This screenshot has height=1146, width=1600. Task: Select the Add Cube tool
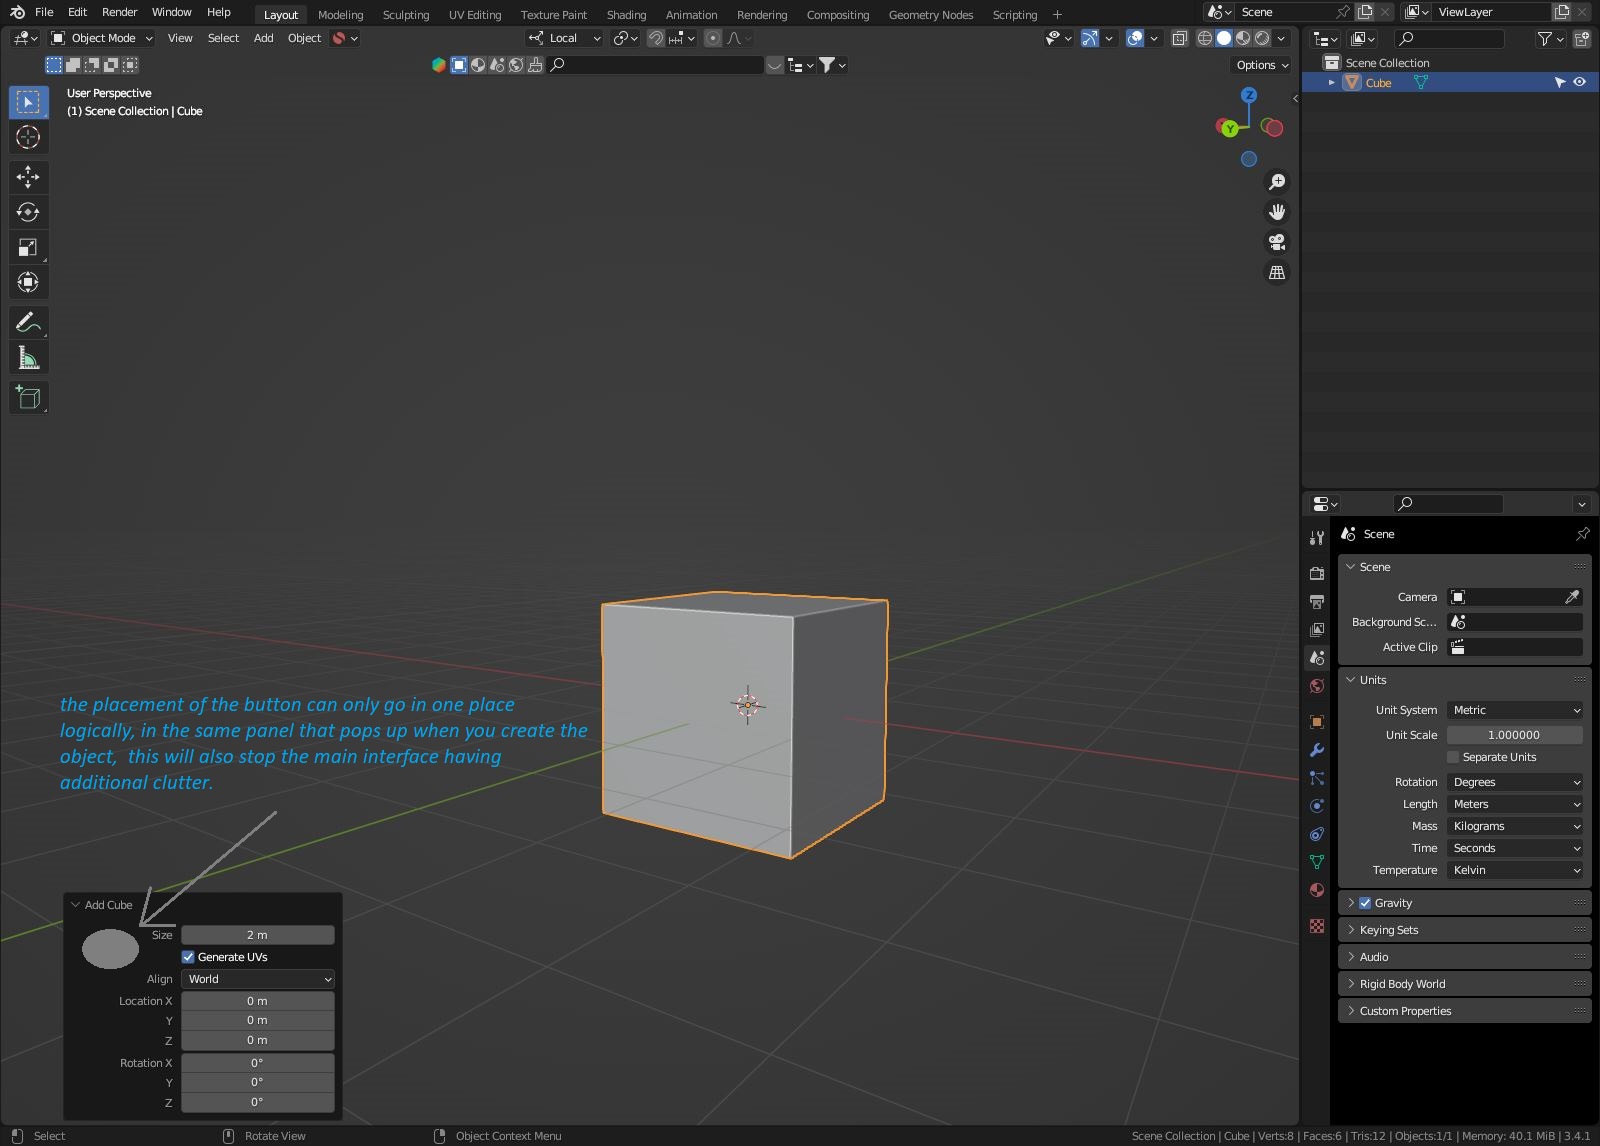click(x=28, y=397)
